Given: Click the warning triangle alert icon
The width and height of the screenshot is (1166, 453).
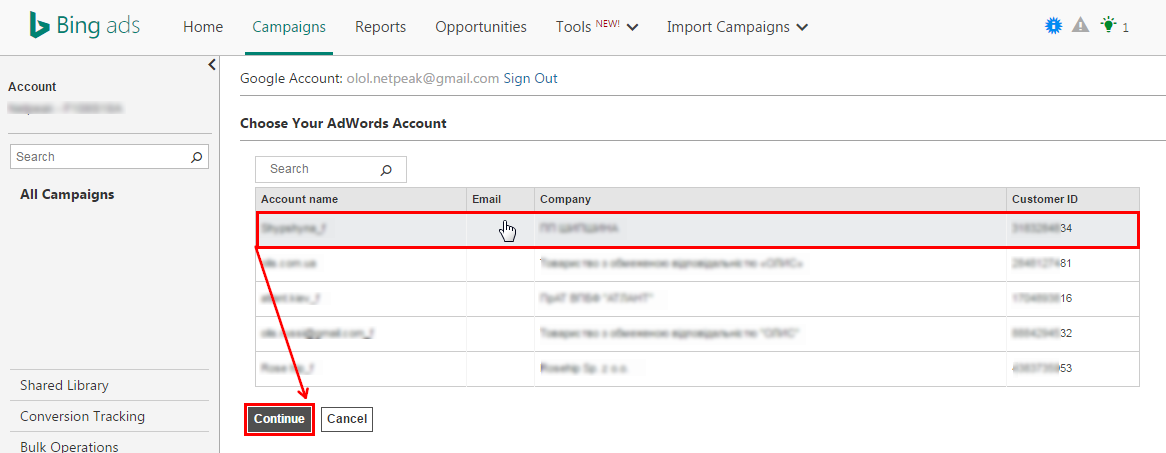Looking at the screenshot, I should tap(1080, 26).
